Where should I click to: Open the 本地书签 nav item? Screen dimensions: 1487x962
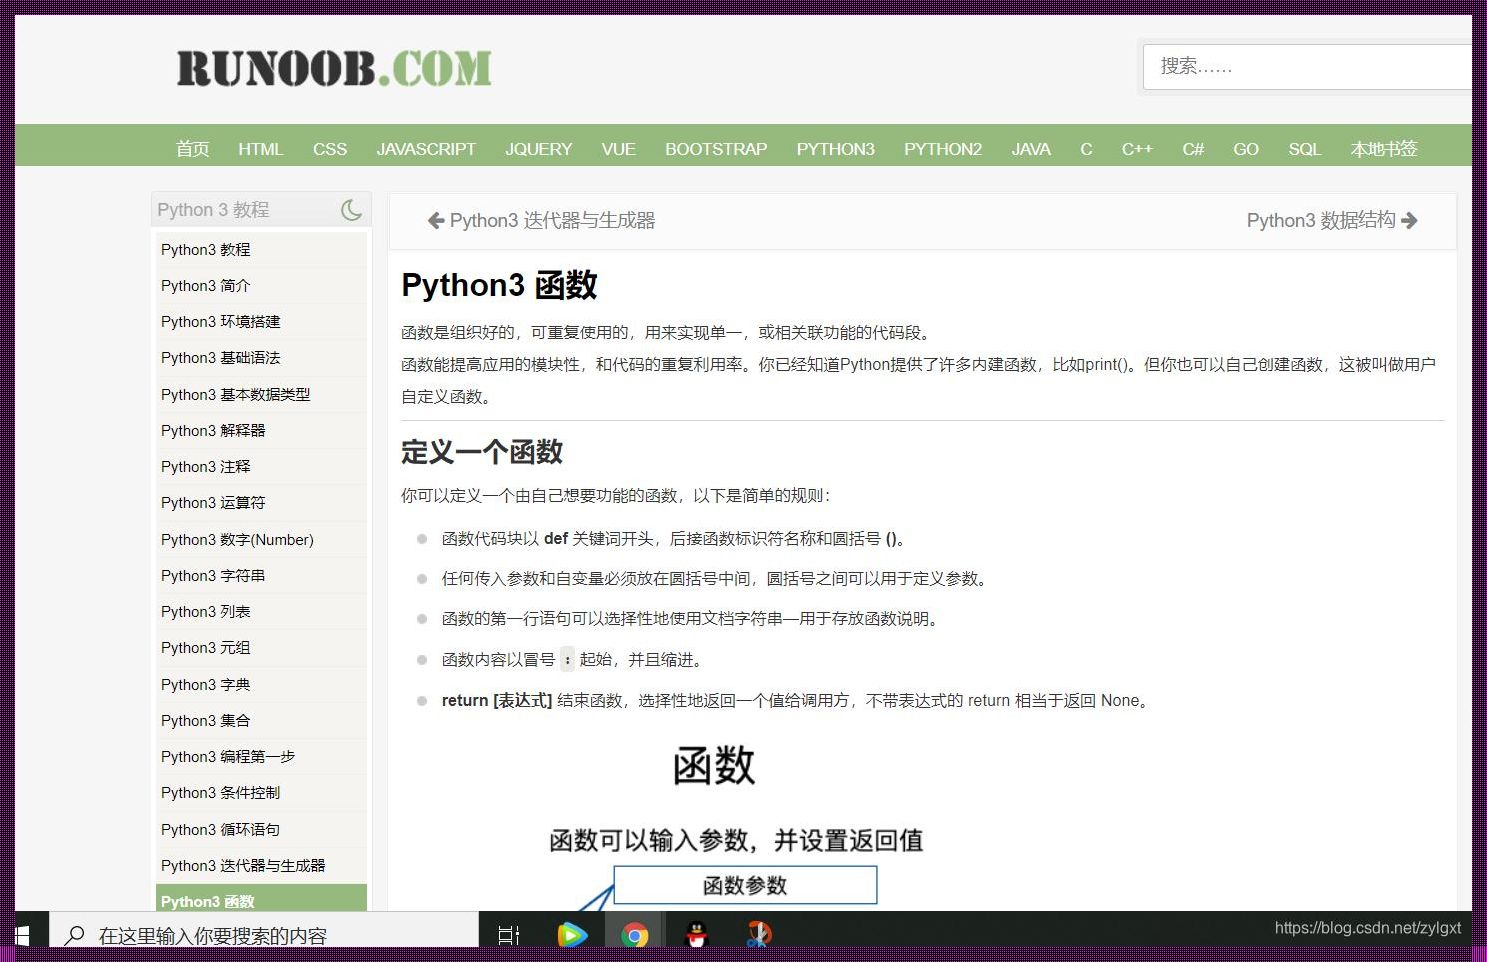click(x=1384, y=149)
